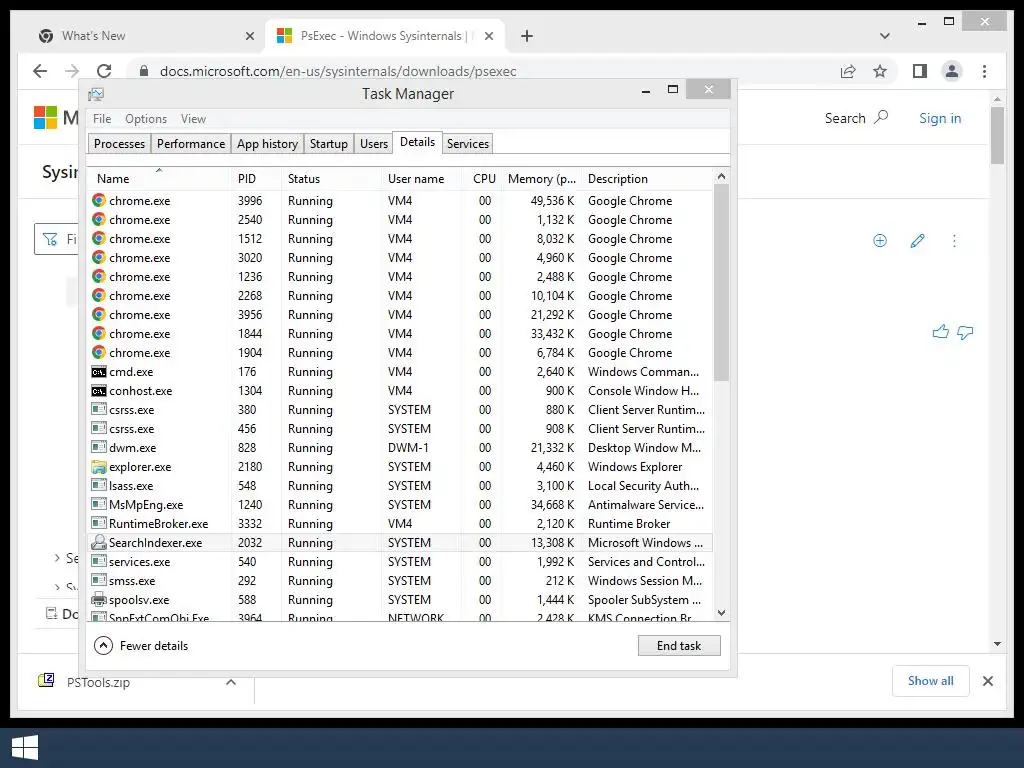Click the share page icon in address bar
1024x768 pixels.
tap(848, 71)
